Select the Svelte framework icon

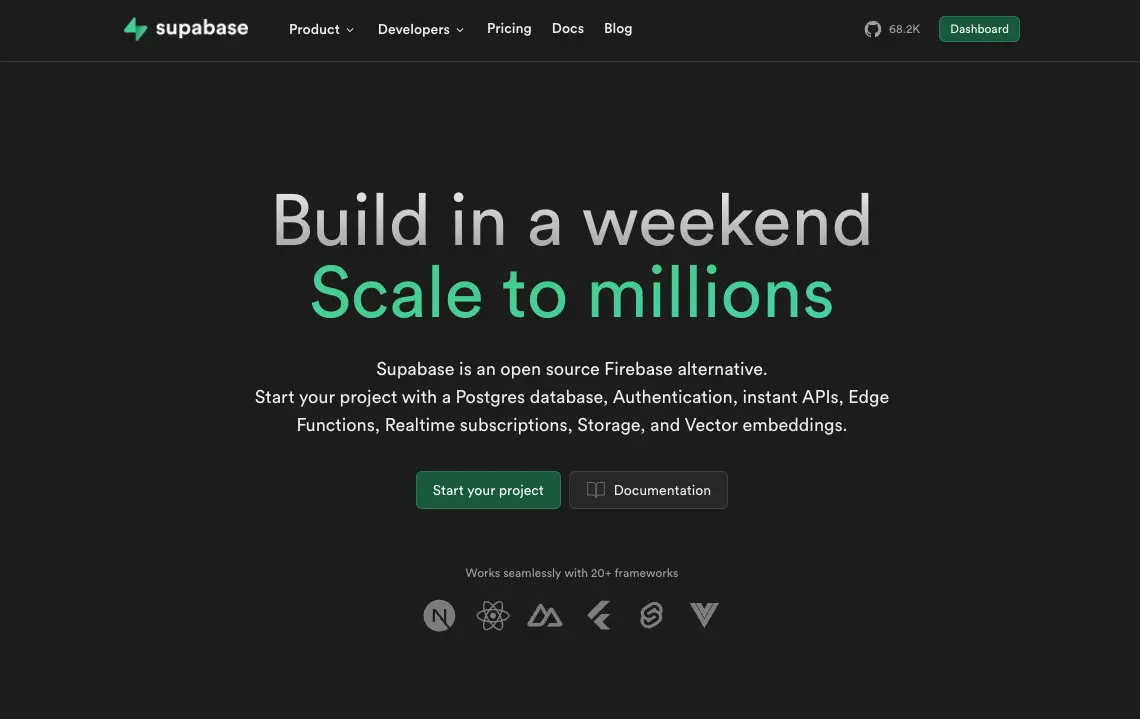[651, 615]
